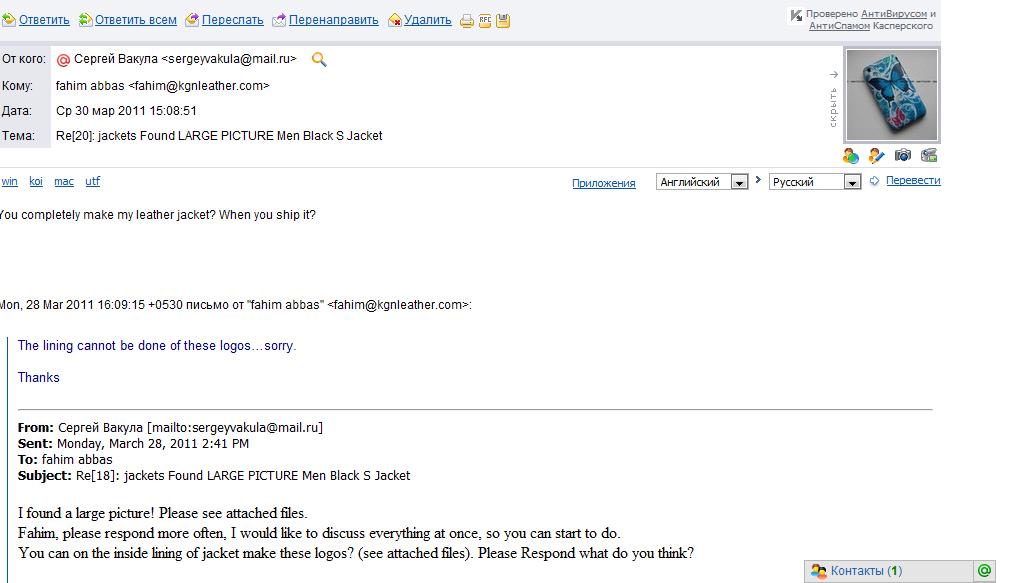Screen dimensions: 1009x583
Task: Click the sender's blog pencil icon
Action: (877, 155)
